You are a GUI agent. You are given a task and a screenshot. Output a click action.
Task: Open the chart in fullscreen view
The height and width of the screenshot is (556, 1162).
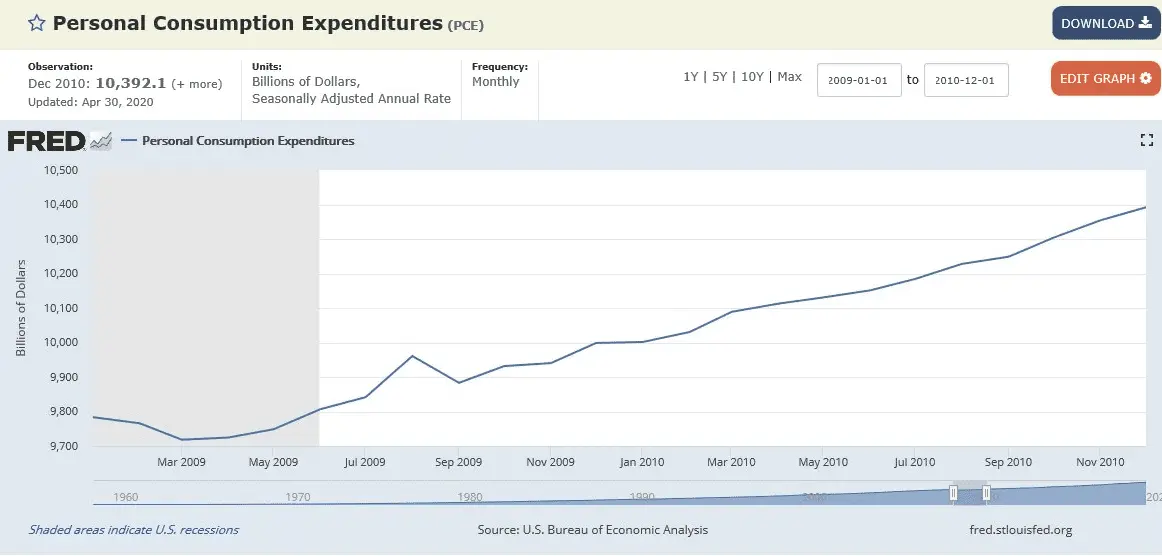[1147, 141]
